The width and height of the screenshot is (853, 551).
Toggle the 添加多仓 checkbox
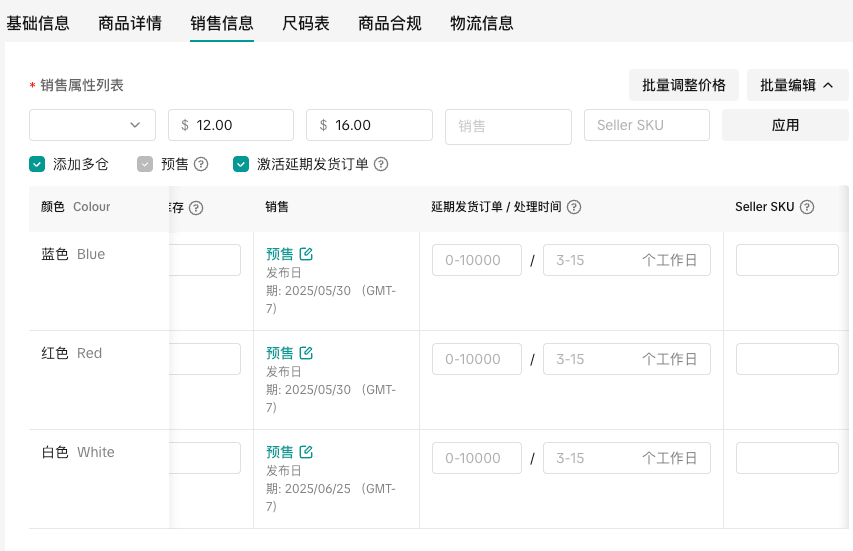click(37, 164)
